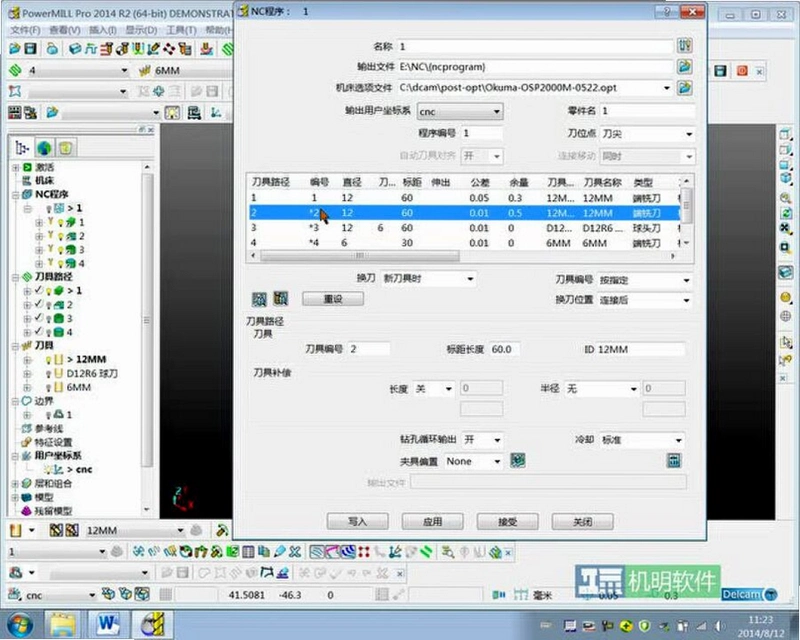Screen dimensions: 800x640
Task: Click the 重设 button
Action: click(333, 299)
